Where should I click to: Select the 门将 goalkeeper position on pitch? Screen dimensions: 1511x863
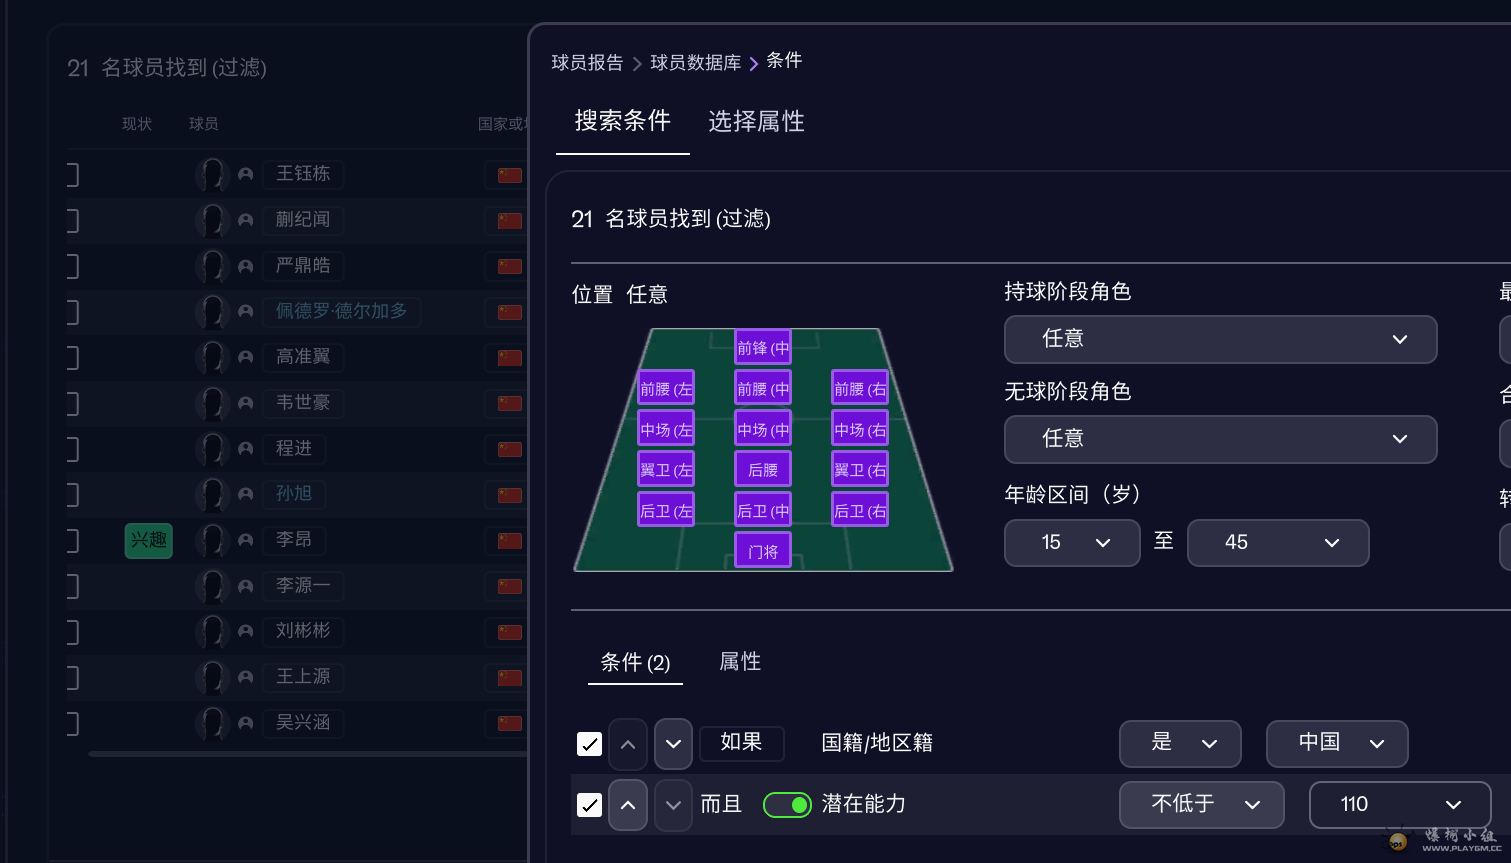tap(763, 551)
